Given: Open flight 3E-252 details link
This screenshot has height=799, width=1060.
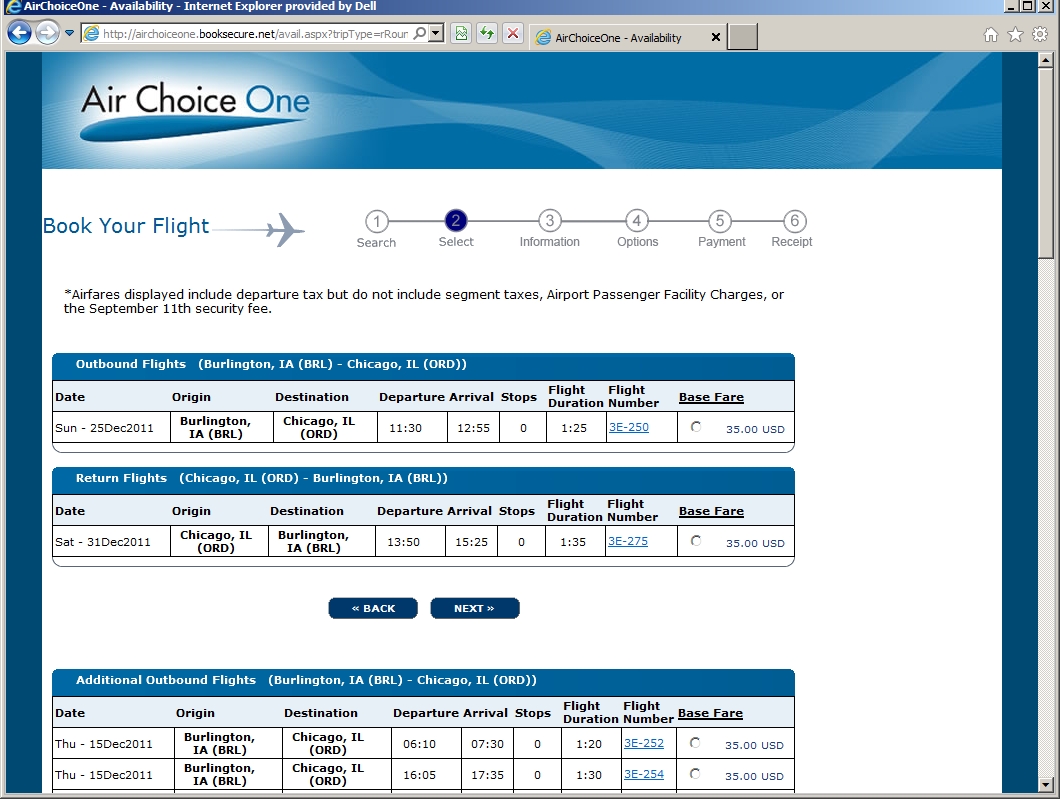Looking at the screenshot, I should (644, 744).
